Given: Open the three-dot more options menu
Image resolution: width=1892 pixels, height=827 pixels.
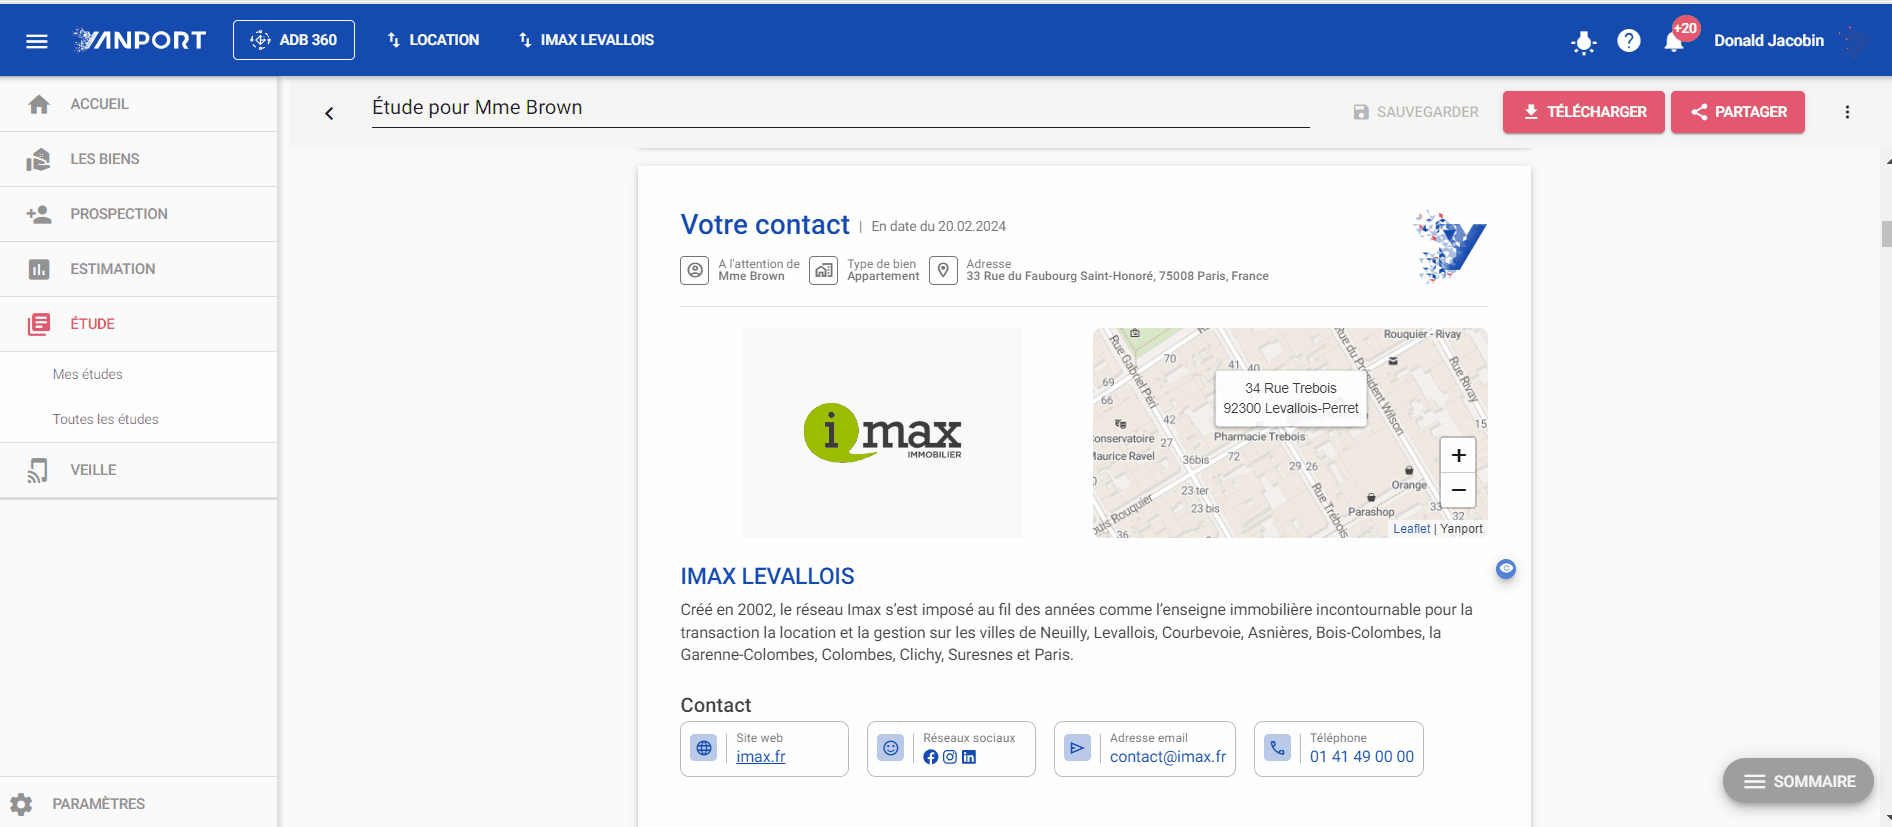Looking at the screenshot, I should click(x=1847, y=112).
